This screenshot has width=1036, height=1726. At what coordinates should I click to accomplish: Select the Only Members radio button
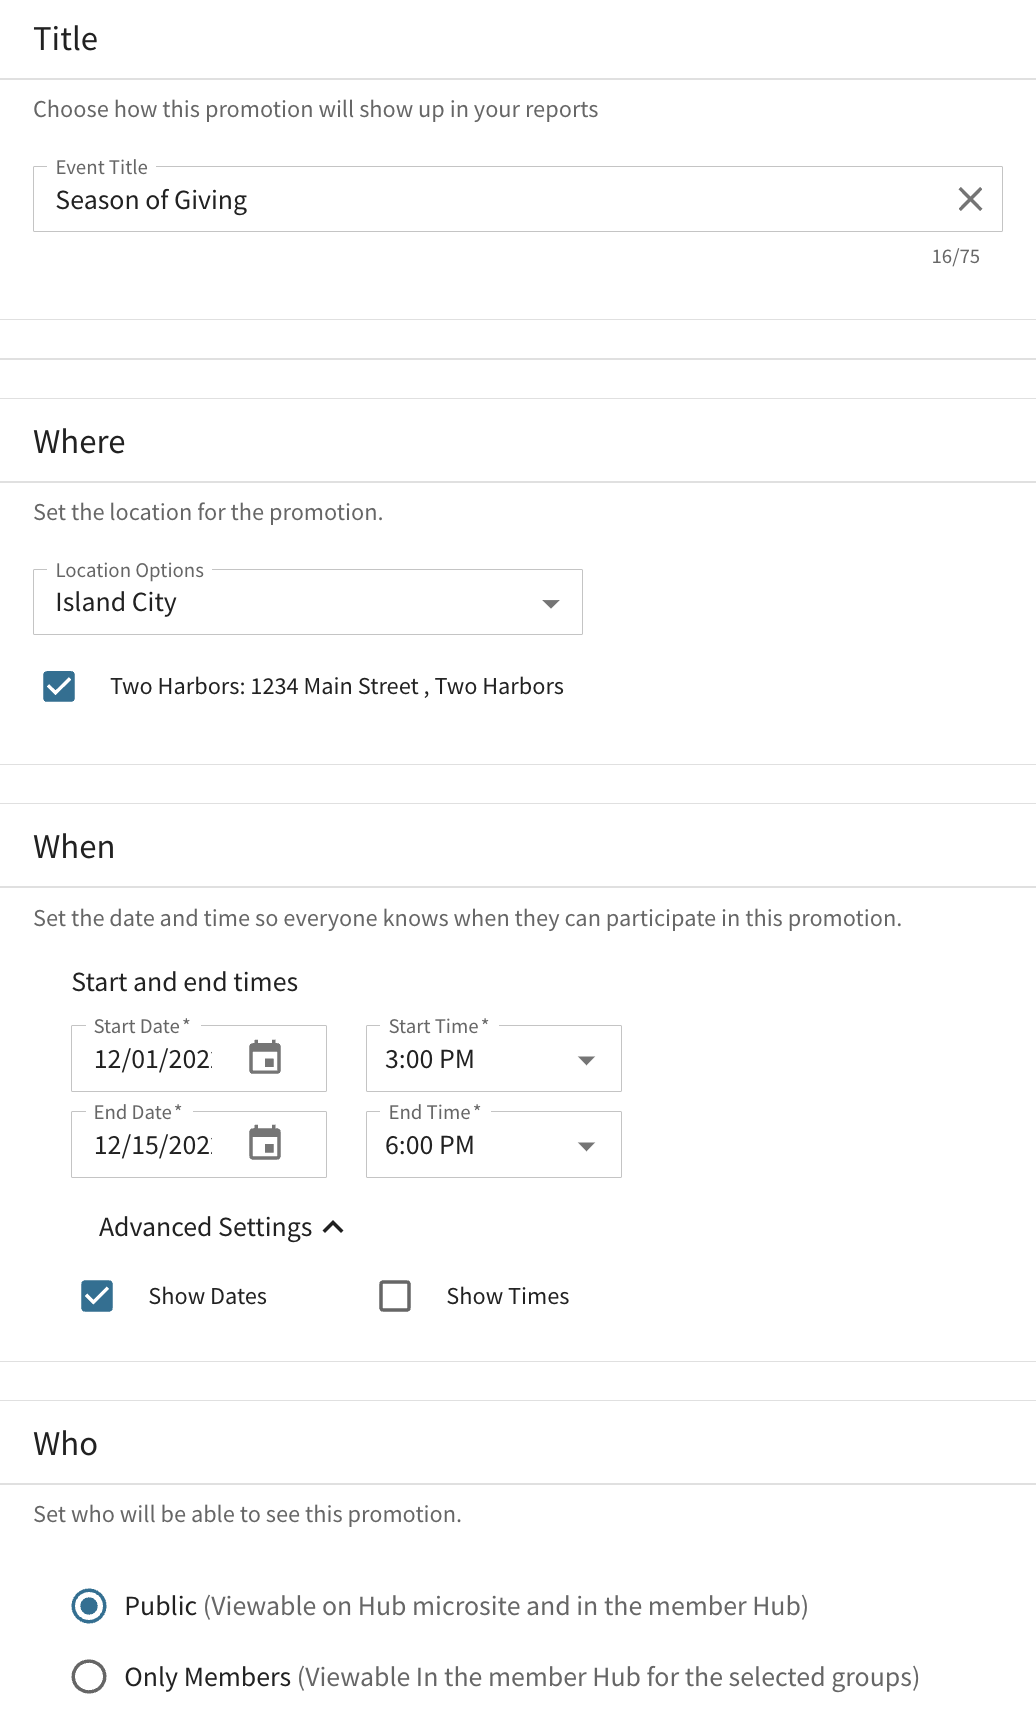(89, 1676)
